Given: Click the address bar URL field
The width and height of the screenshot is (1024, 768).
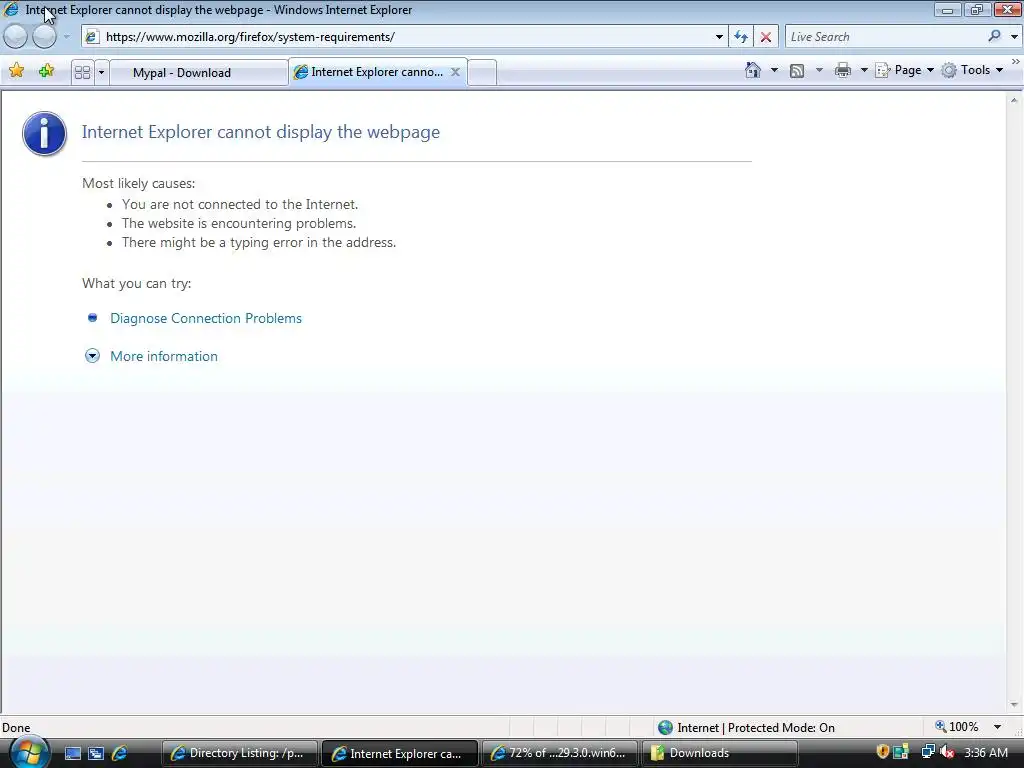Looking at the screenshot, I should [405, 37].
